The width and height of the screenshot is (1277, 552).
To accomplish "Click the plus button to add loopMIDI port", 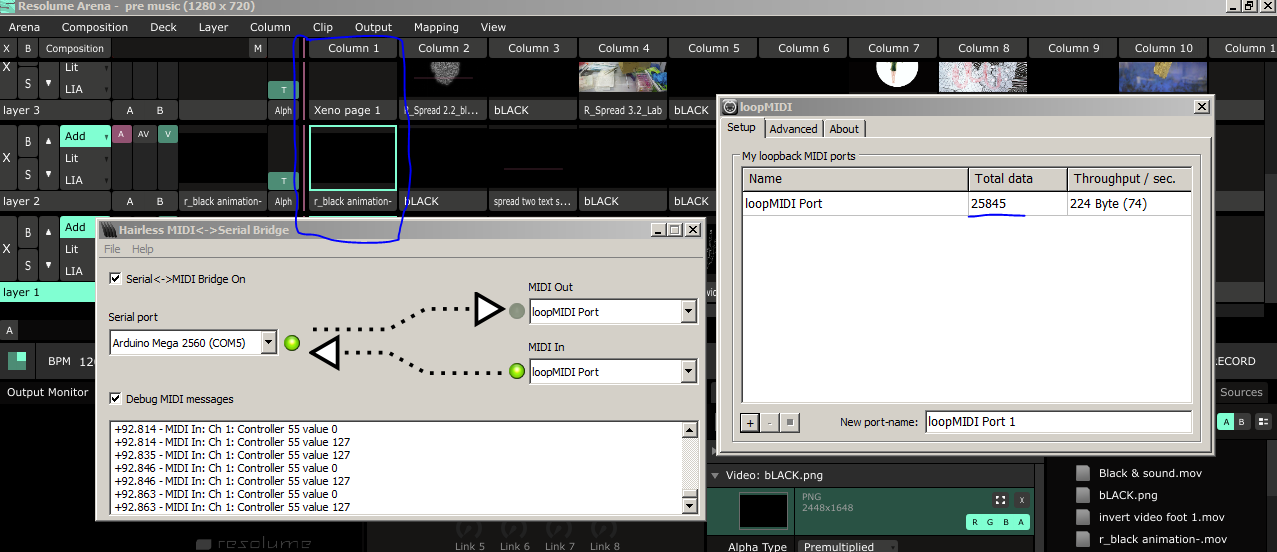I will [750, 422].
